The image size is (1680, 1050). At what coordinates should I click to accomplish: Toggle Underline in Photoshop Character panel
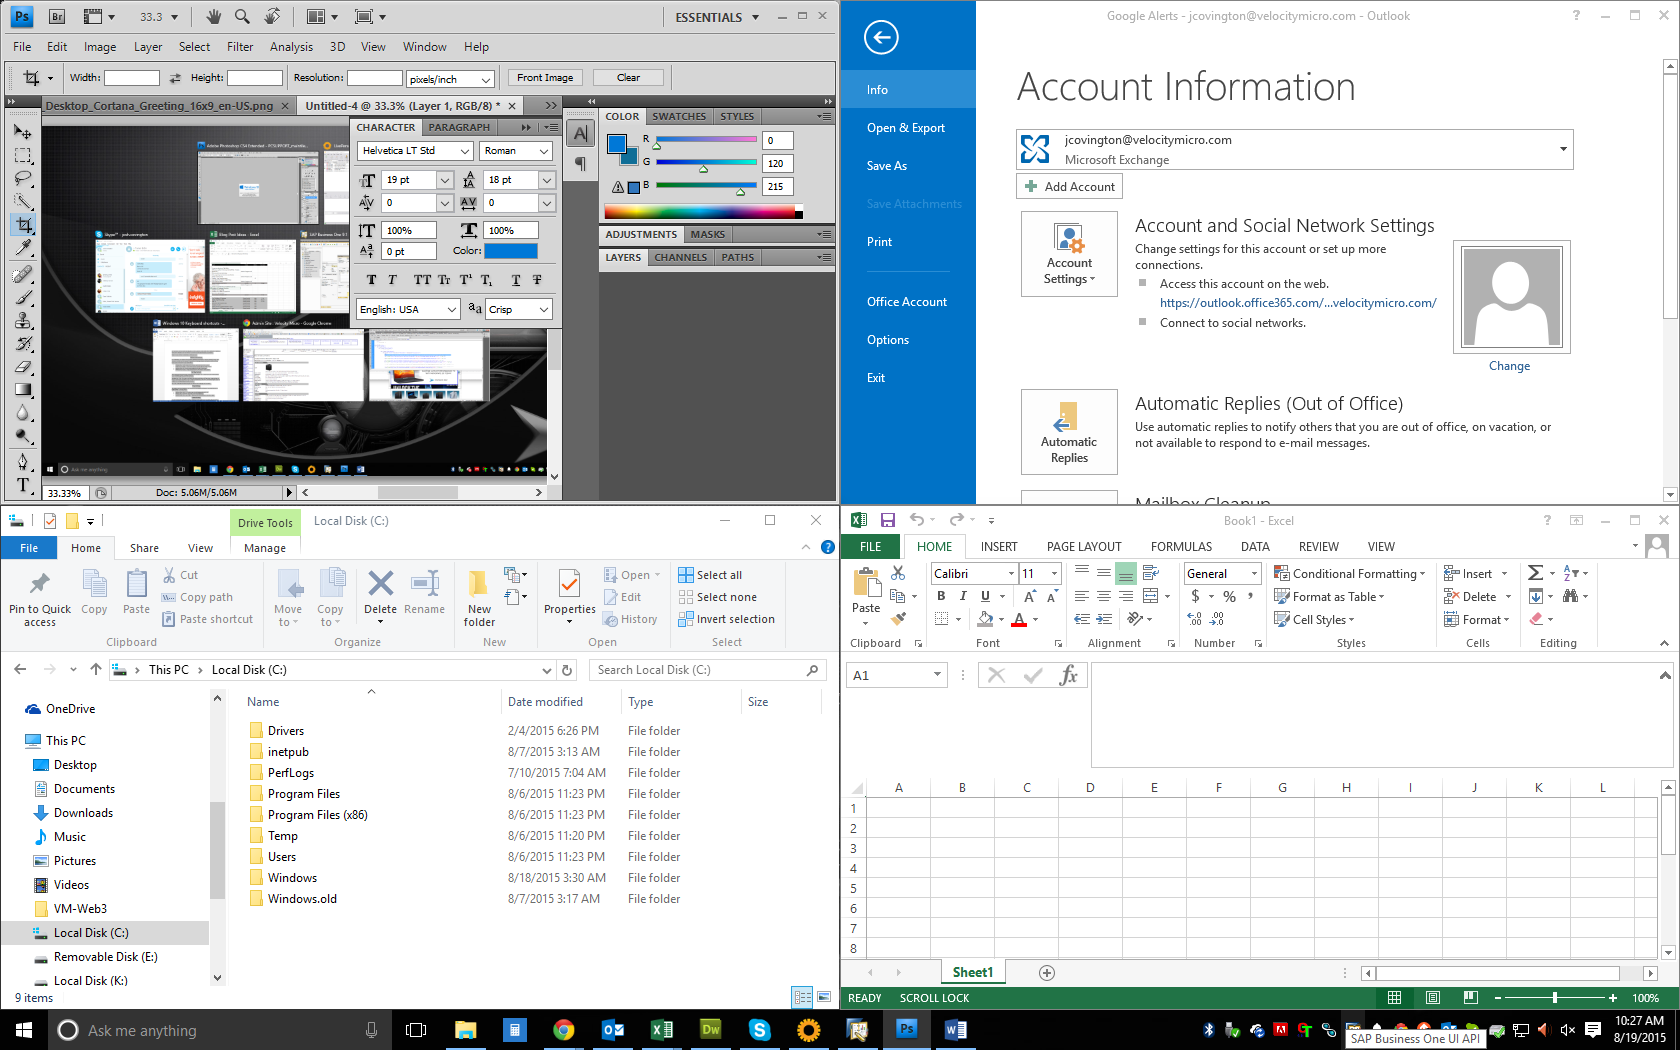coord(516,280)
